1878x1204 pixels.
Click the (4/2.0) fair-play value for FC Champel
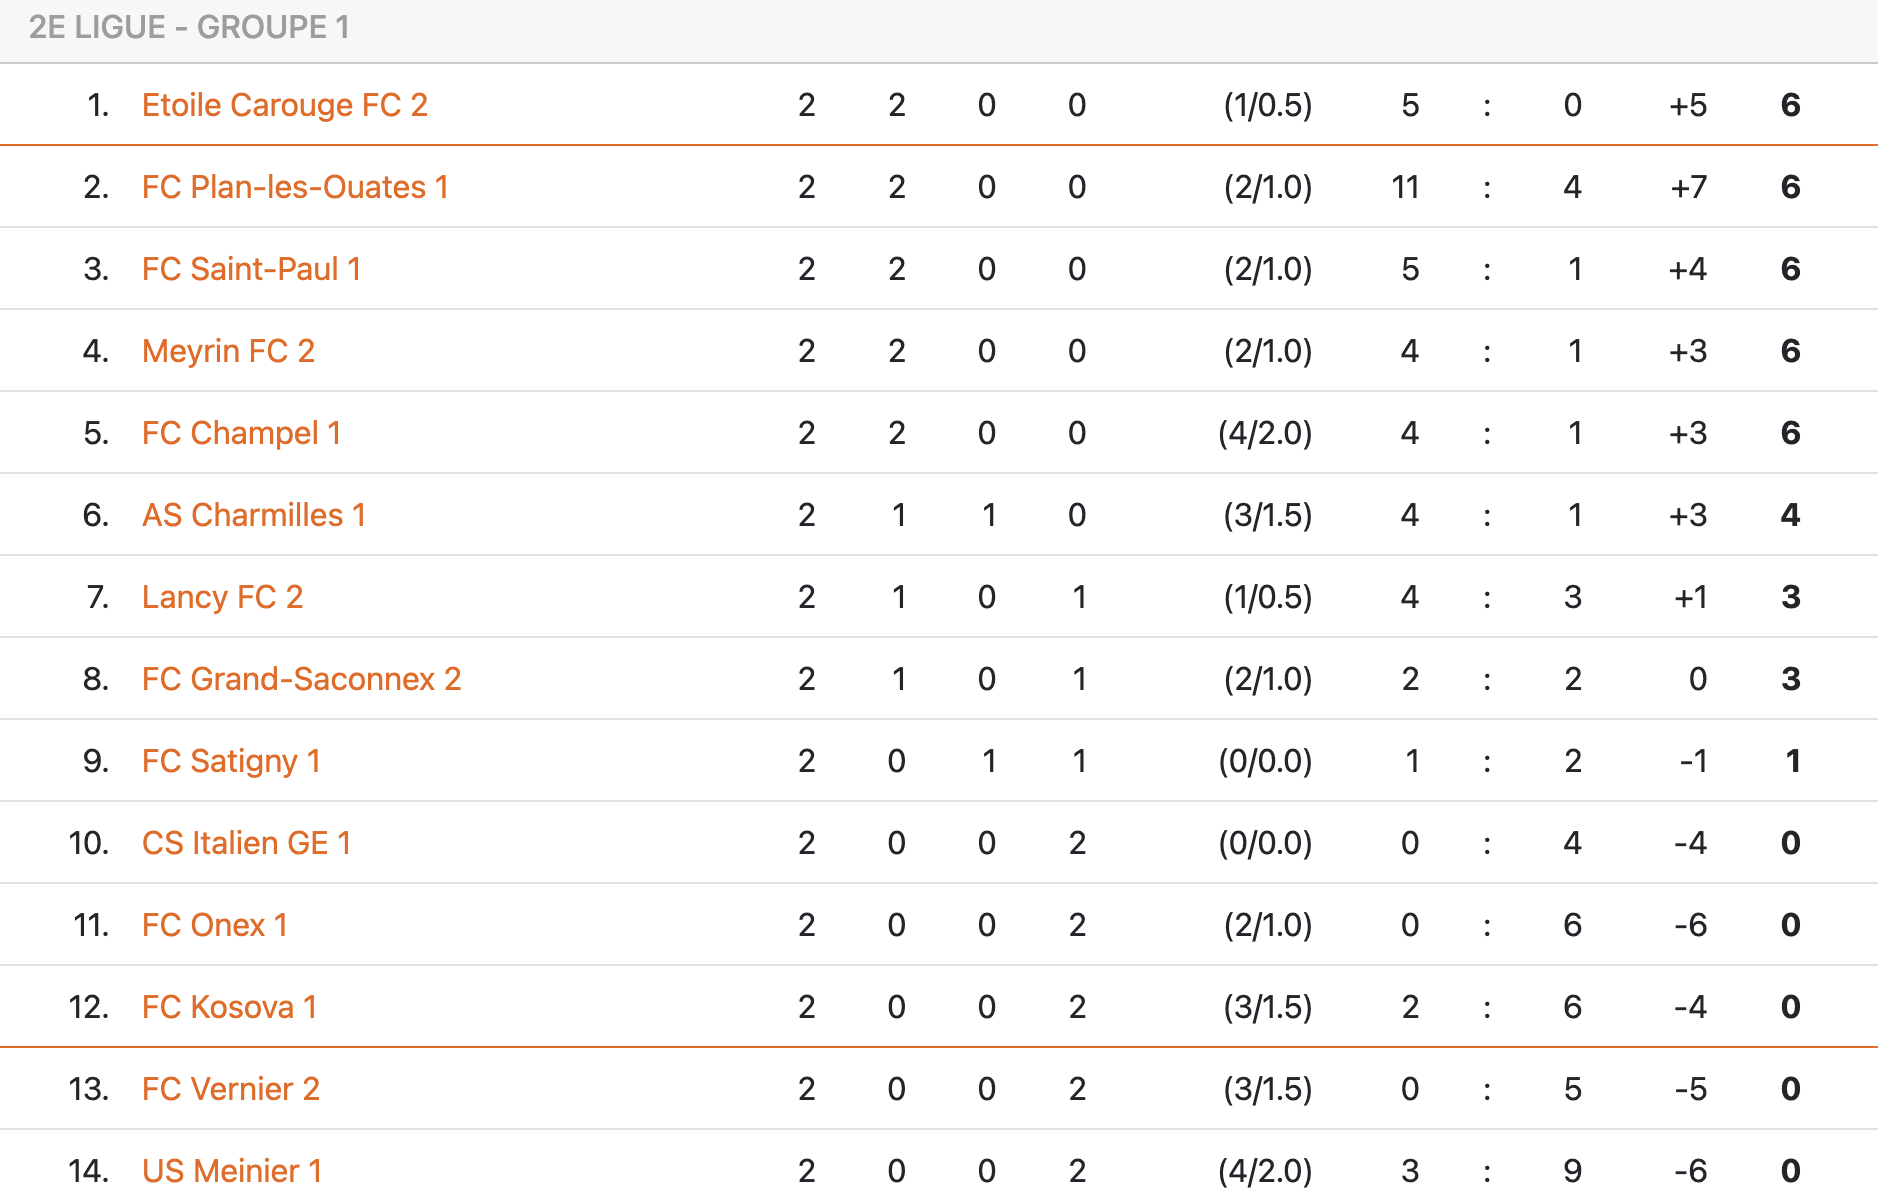1265,433
